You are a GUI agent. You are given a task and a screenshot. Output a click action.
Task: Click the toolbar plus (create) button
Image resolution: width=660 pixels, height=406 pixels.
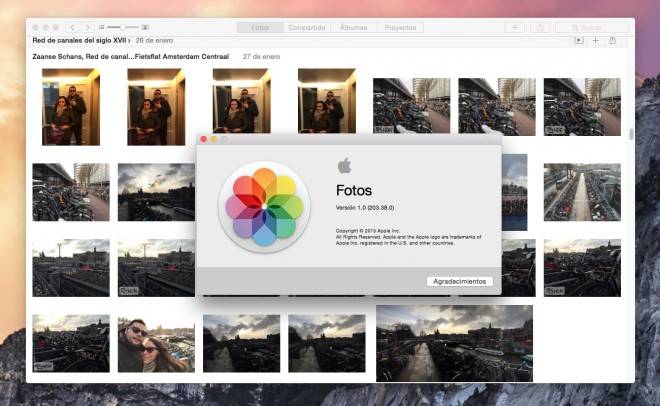(515, 27)
